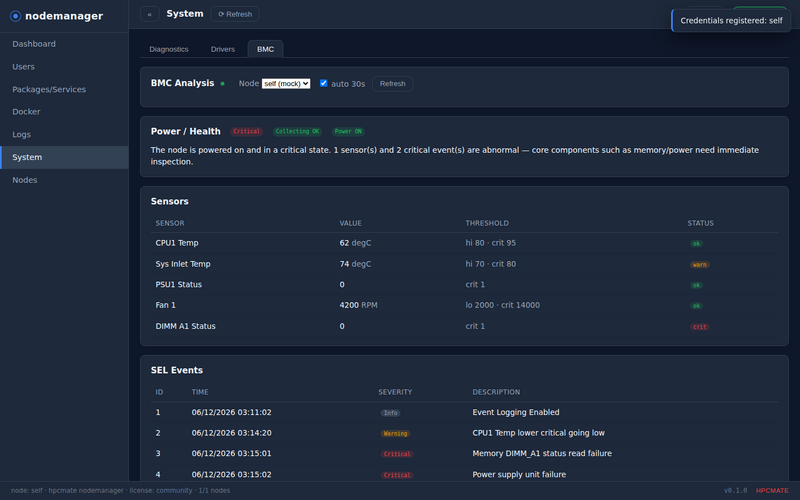800x500 pixels.
Task: Open the Dashboard page
Action: (x=64, y=44)
